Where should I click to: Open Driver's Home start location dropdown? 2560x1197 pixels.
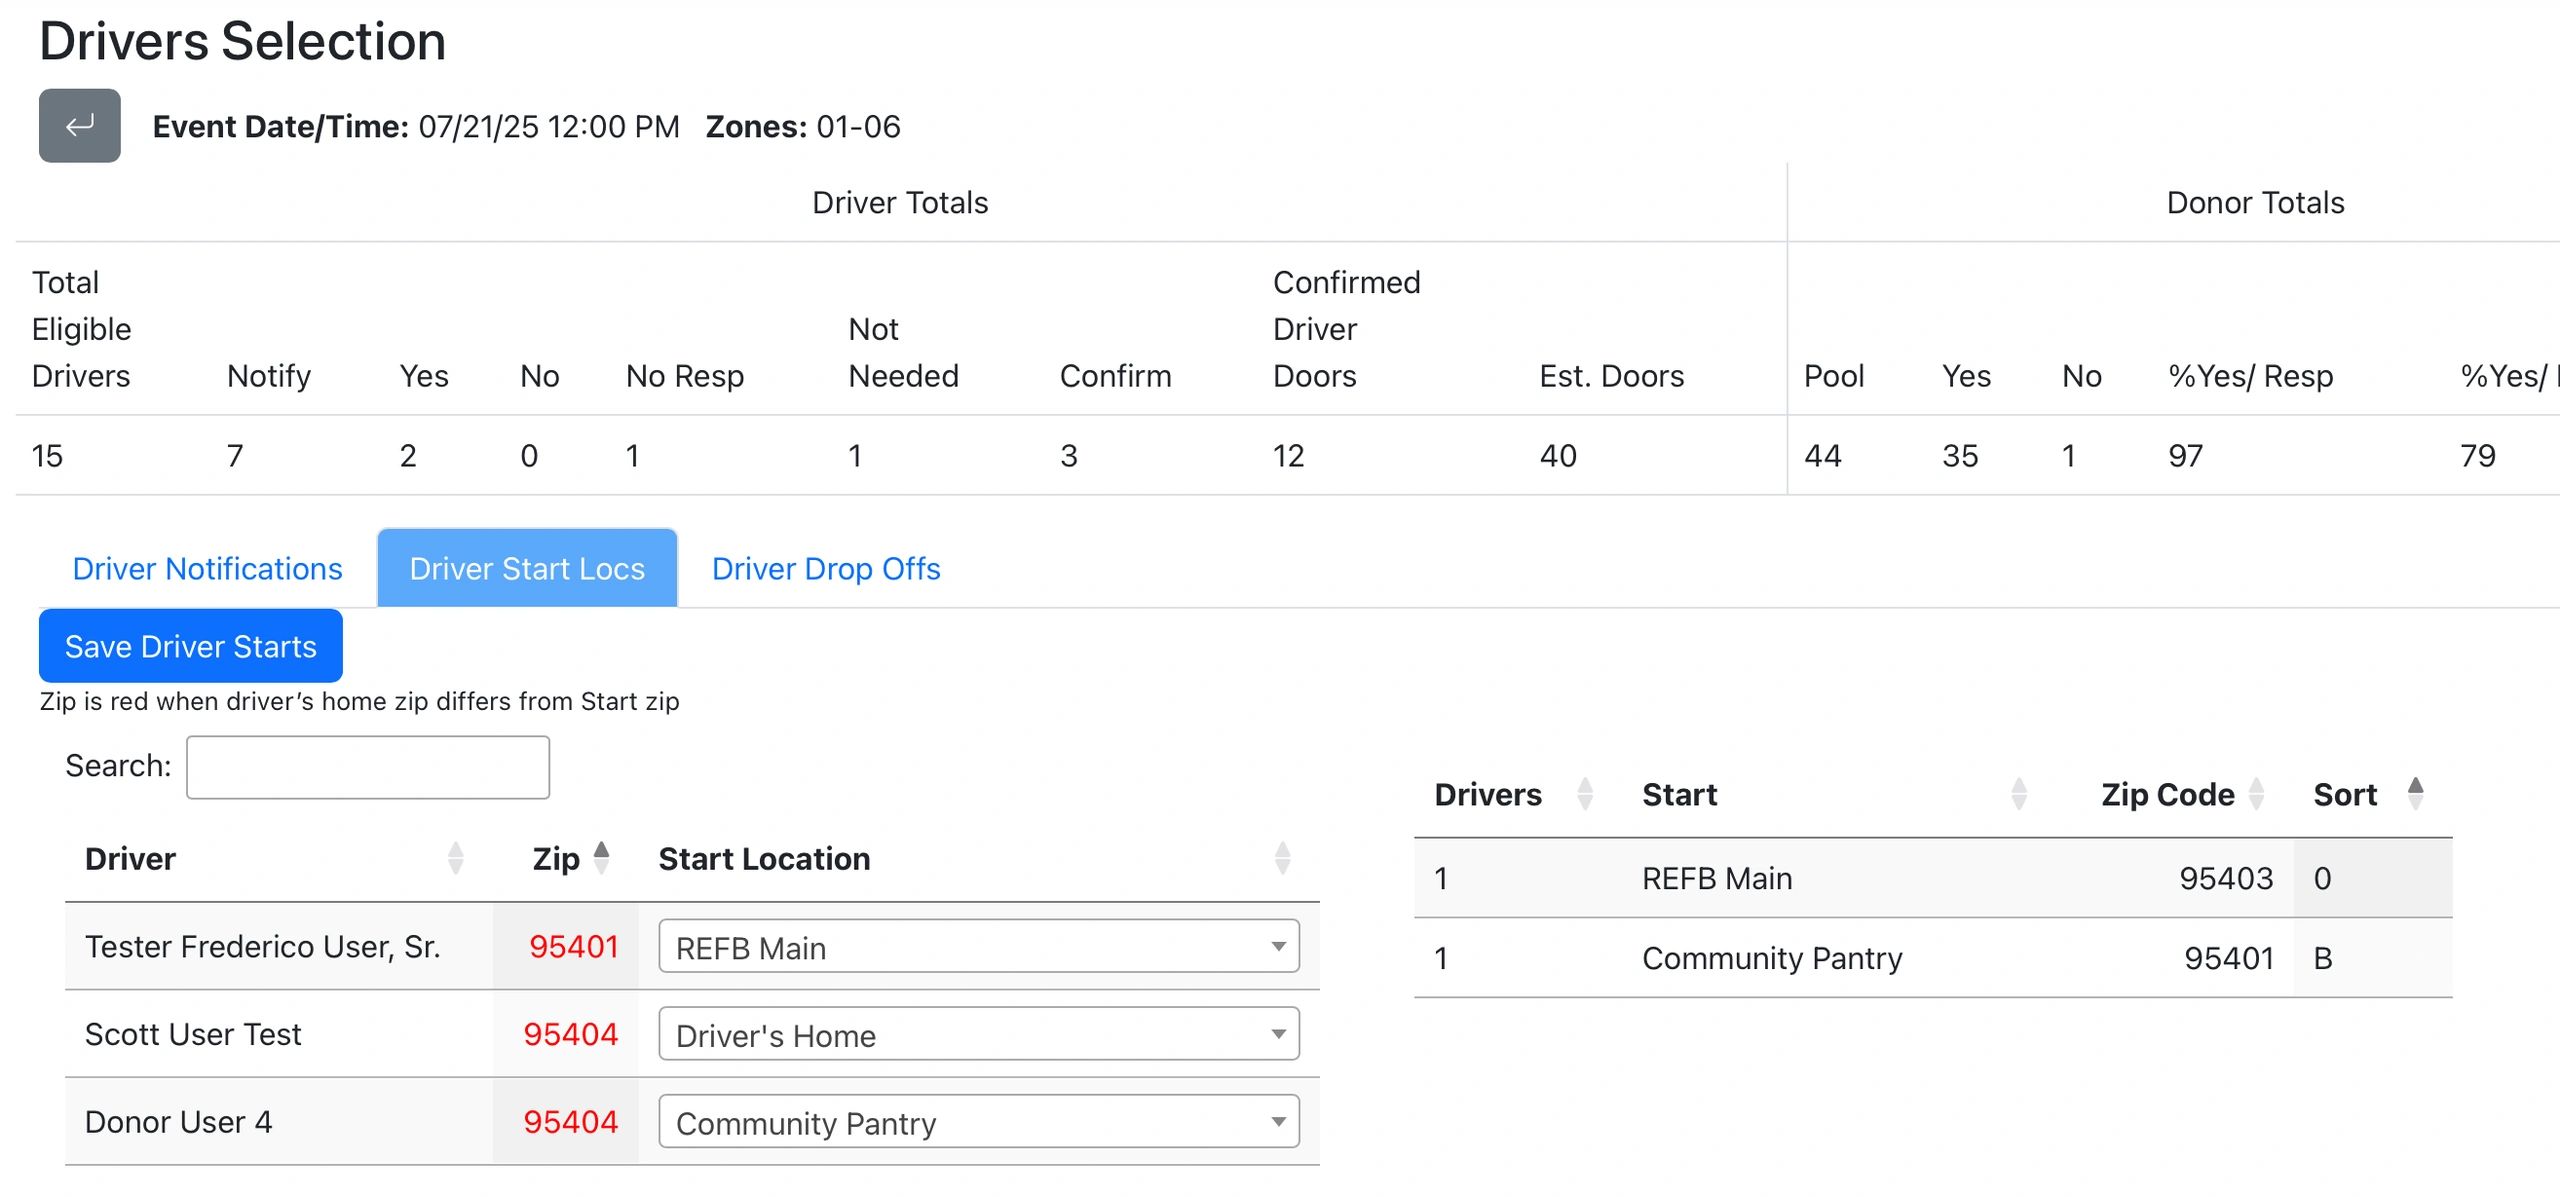tap(978, 1034)
